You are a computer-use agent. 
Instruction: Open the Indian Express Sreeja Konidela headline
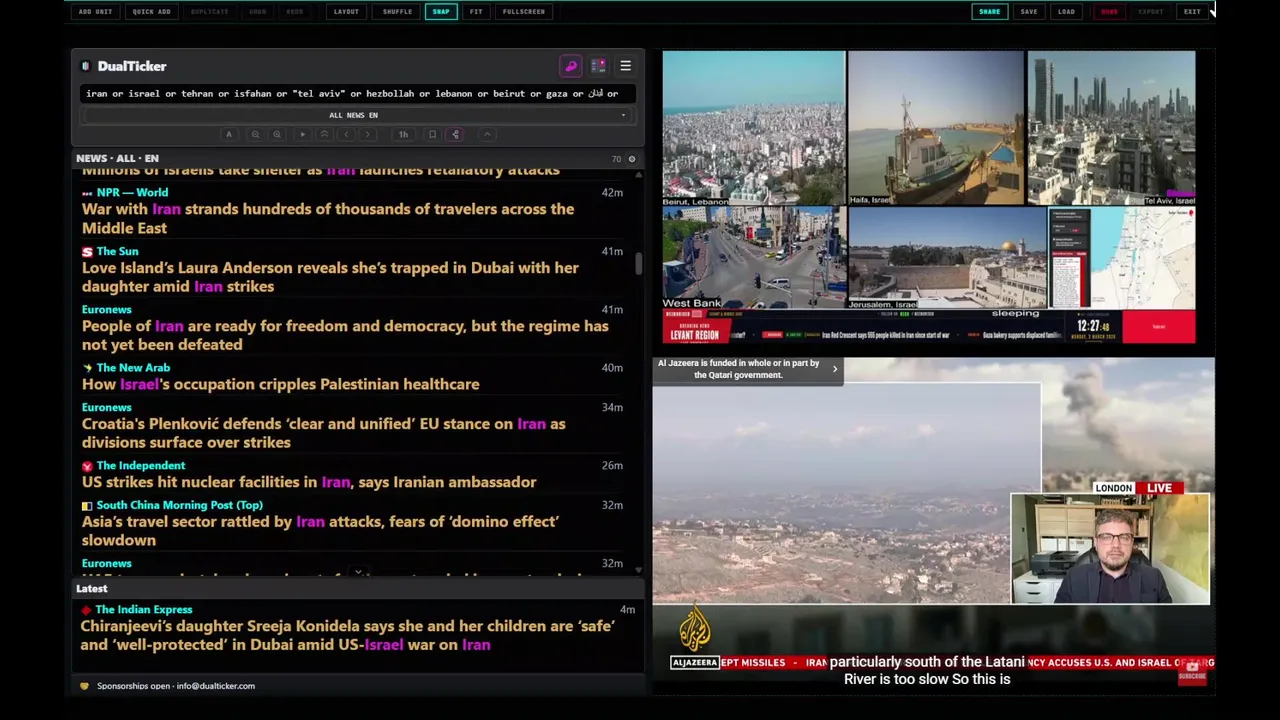[x=347, y=635]
